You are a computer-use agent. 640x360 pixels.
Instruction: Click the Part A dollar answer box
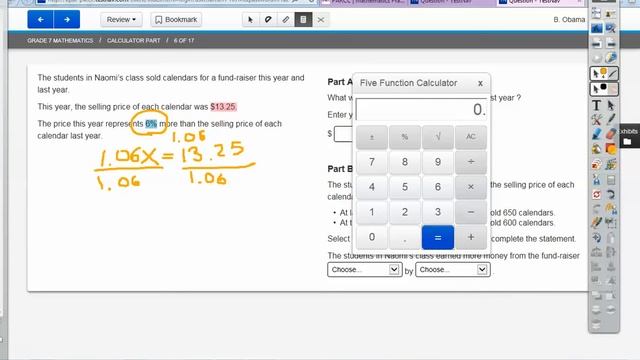[344, 134]
